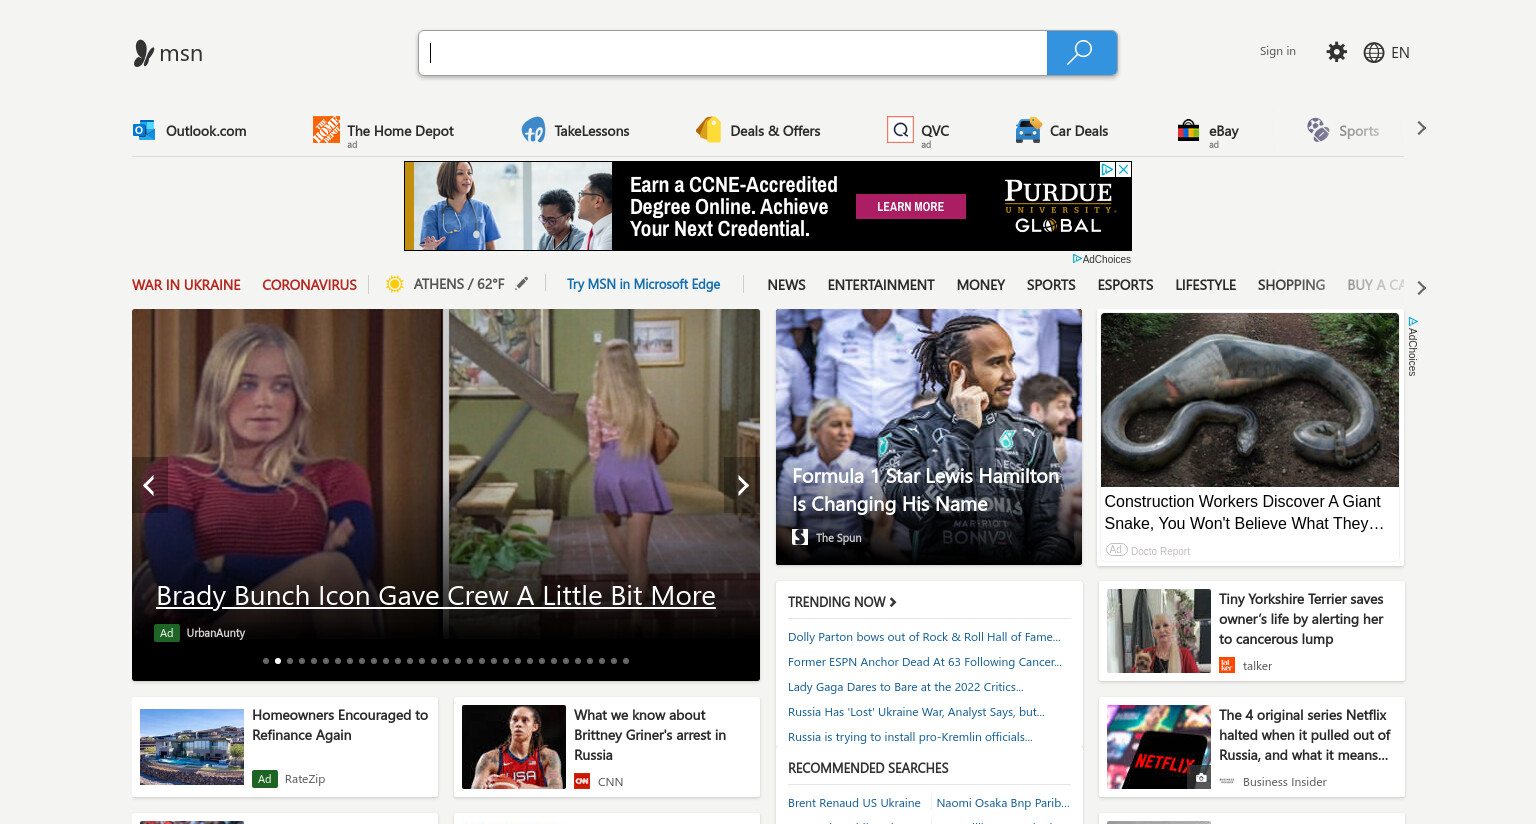1536x824 pixels.
Task: Go to next carousel slide
Action: (742, 485)
